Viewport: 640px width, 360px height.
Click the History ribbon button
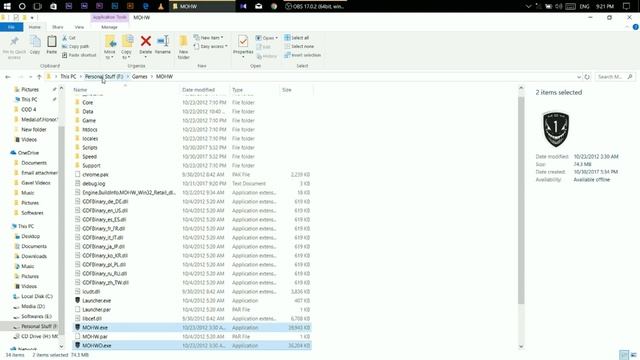[267, 56]
